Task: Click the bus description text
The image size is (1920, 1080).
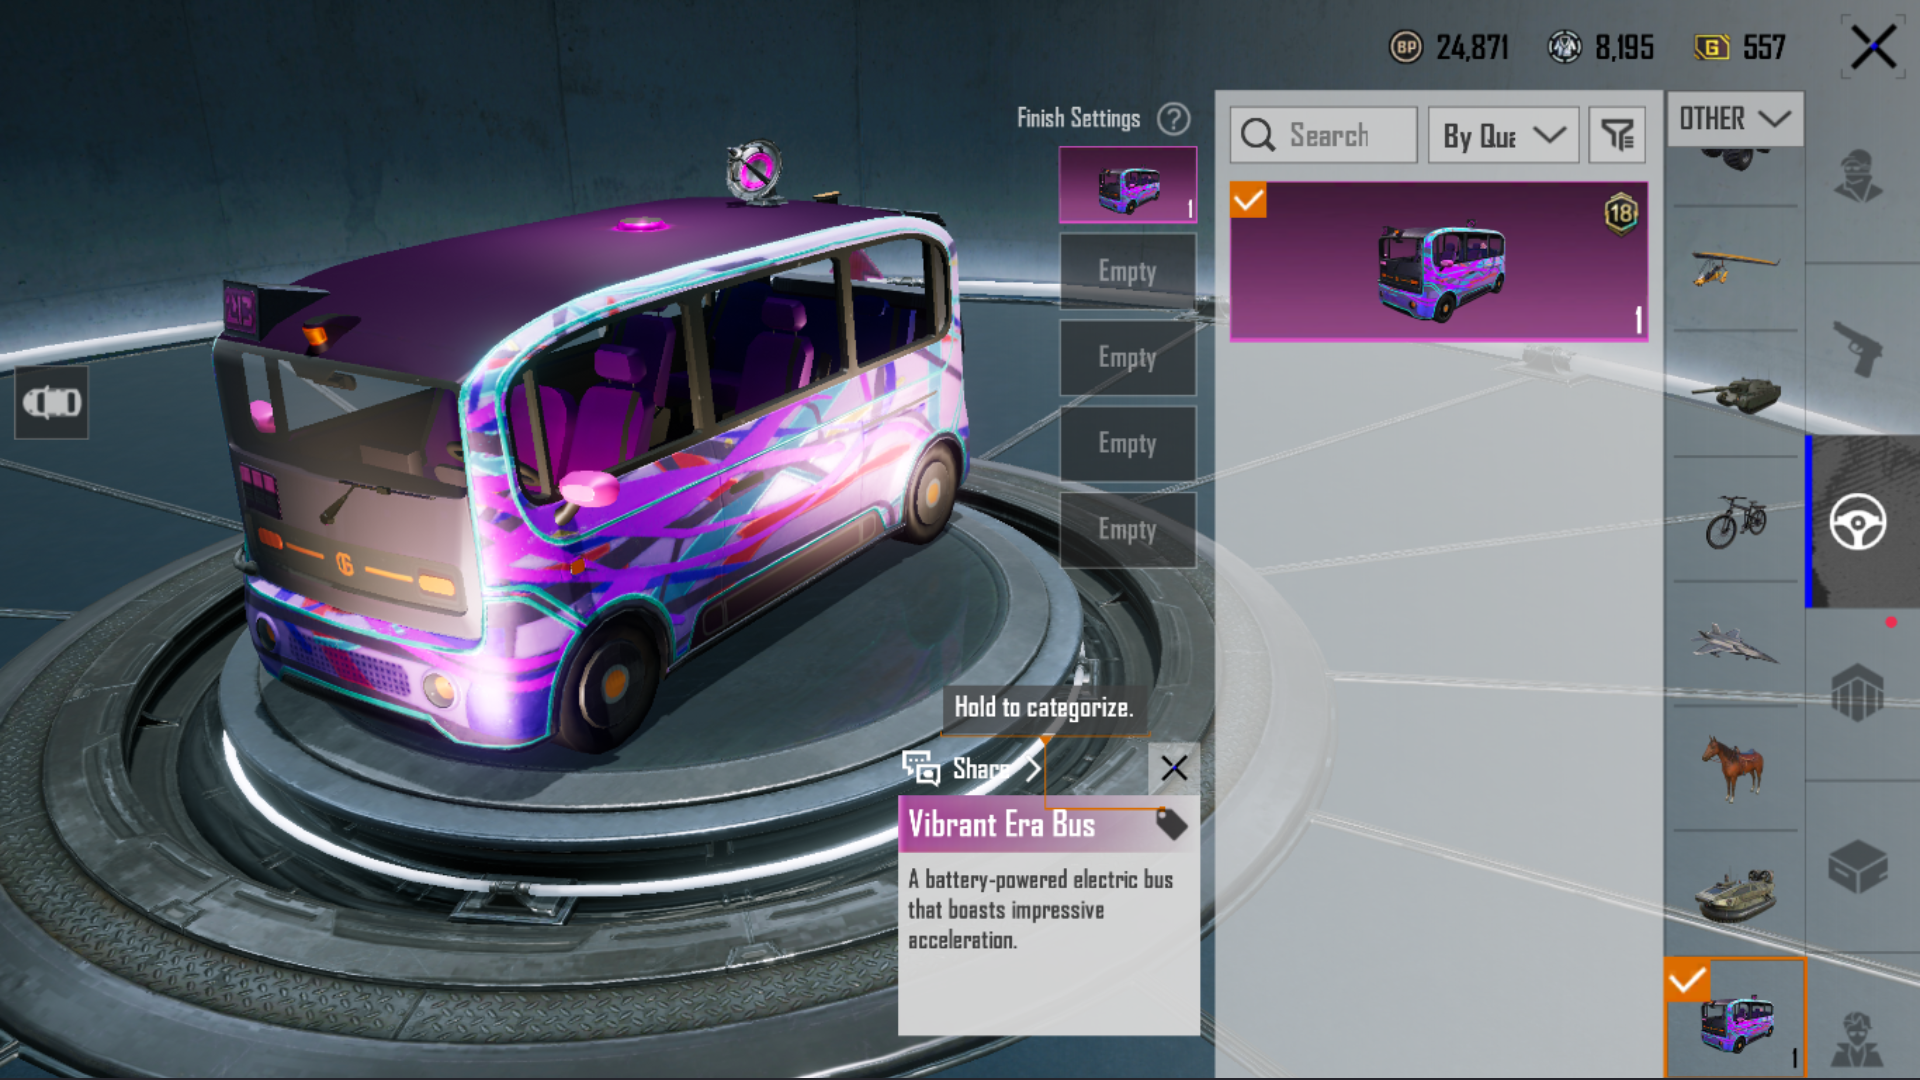Action: click(x=1040, y=910)
